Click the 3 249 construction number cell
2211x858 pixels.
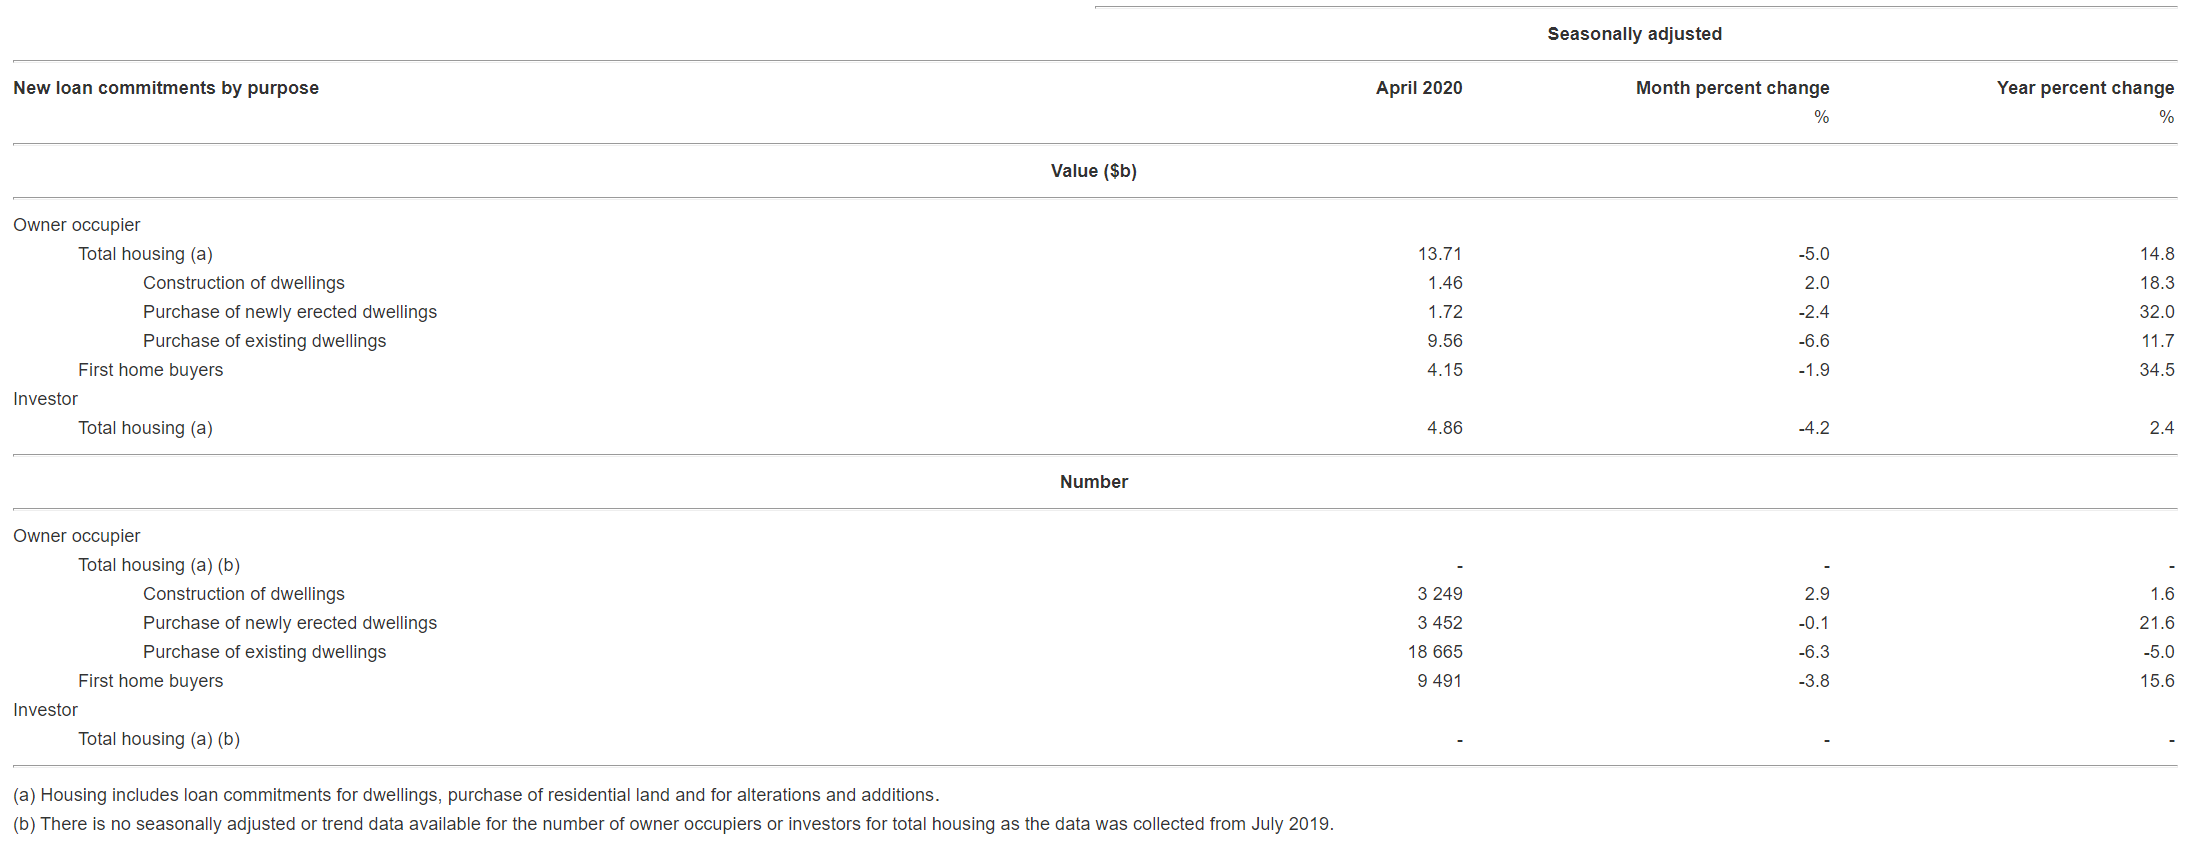tap(1439, 594)
